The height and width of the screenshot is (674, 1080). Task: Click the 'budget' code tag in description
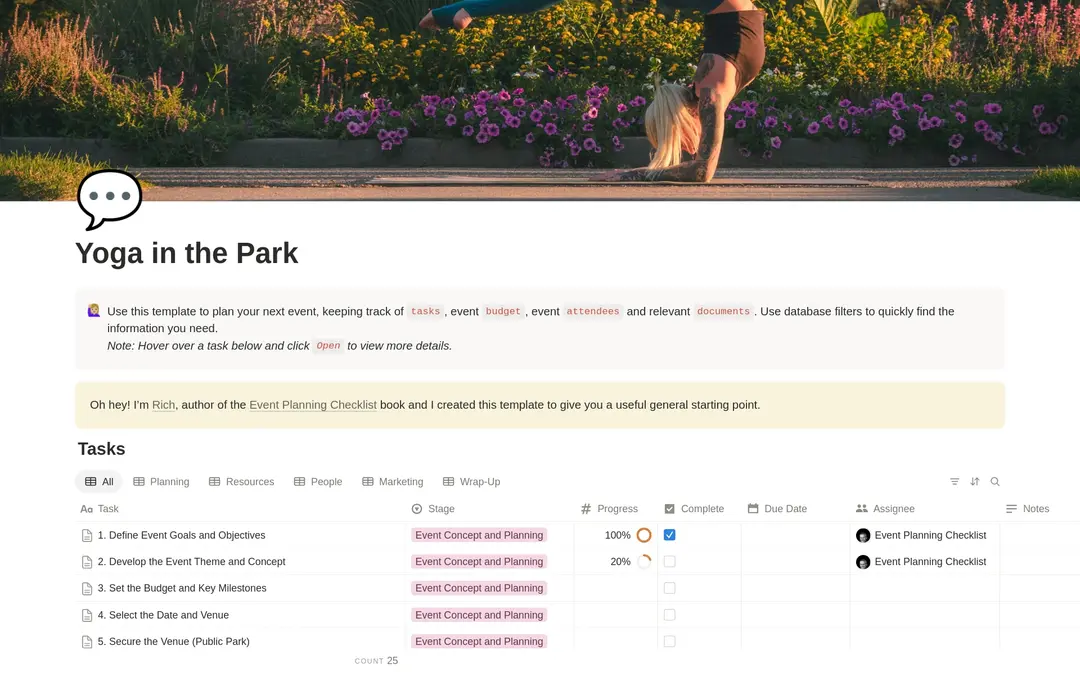tap(503, 311)
